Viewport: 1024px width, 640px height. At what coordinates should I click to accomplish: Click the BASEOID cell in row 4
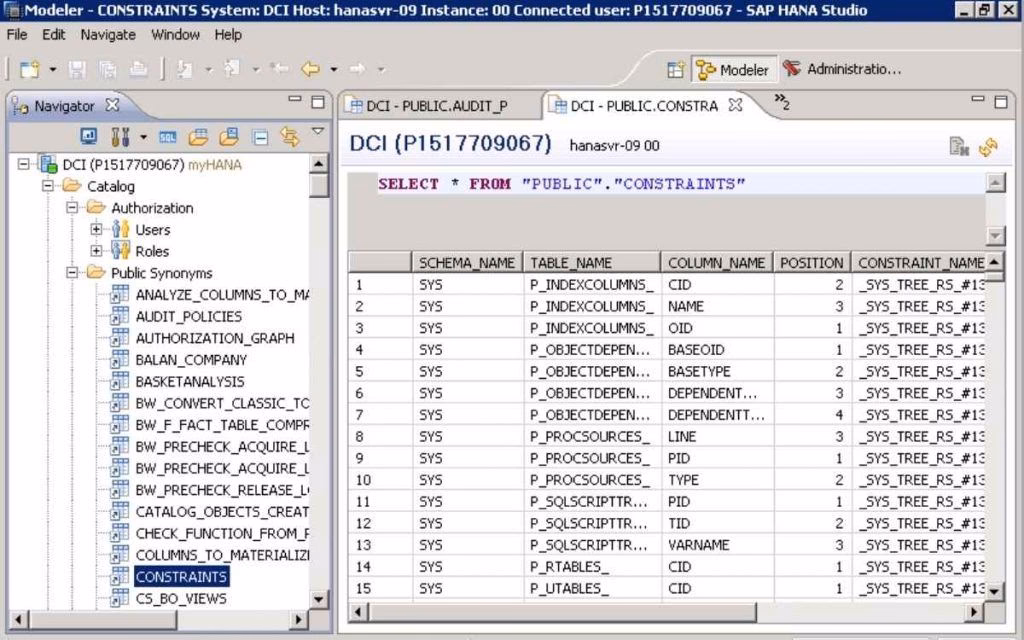point(717,349)
